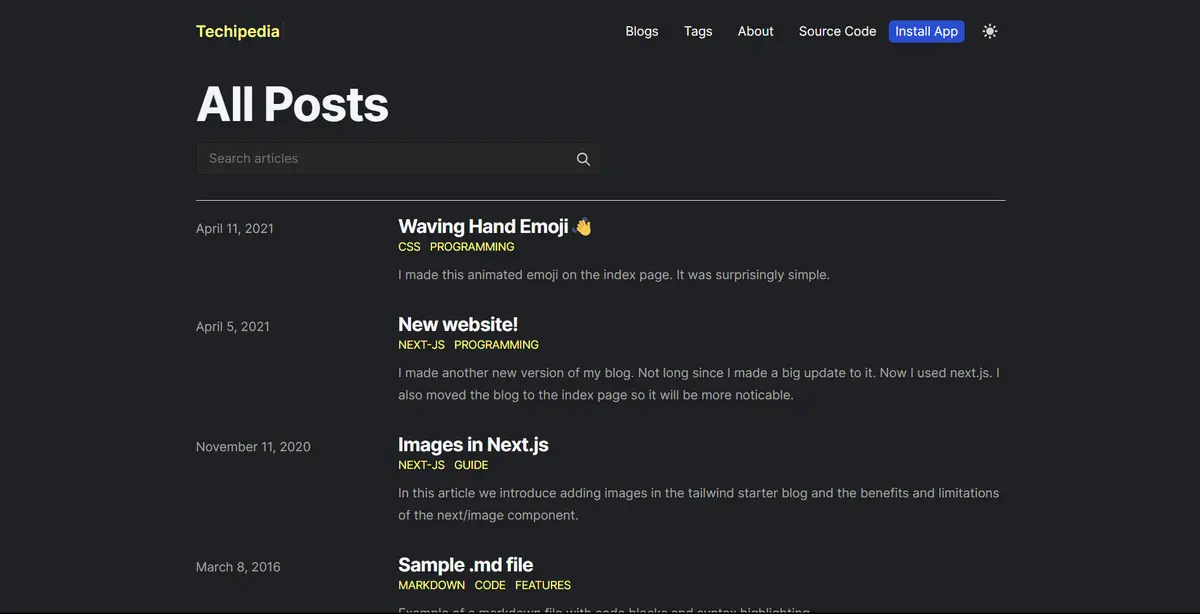Open the Sample .md file post

click(465, 565)
